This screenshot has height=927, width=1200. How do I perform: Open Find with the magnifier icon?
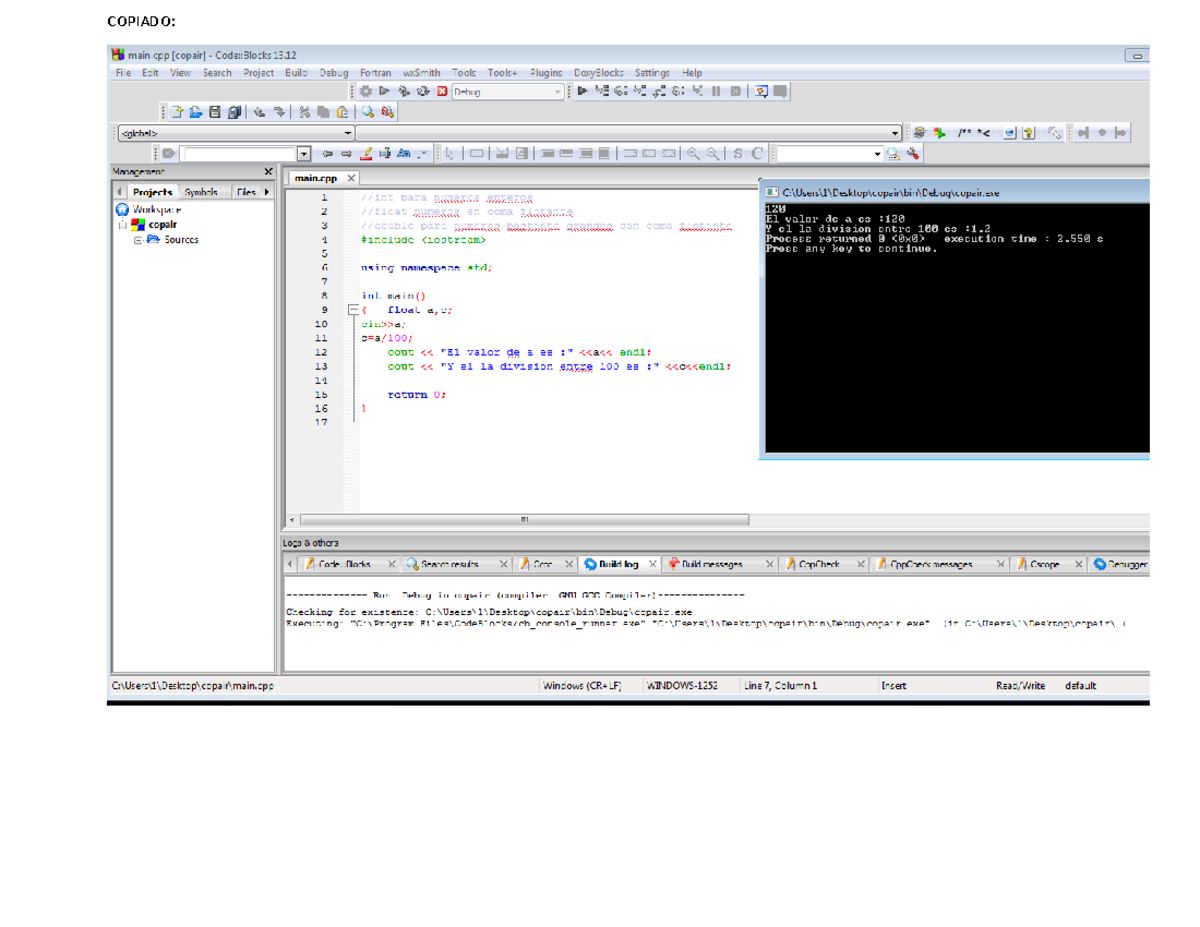367,111
